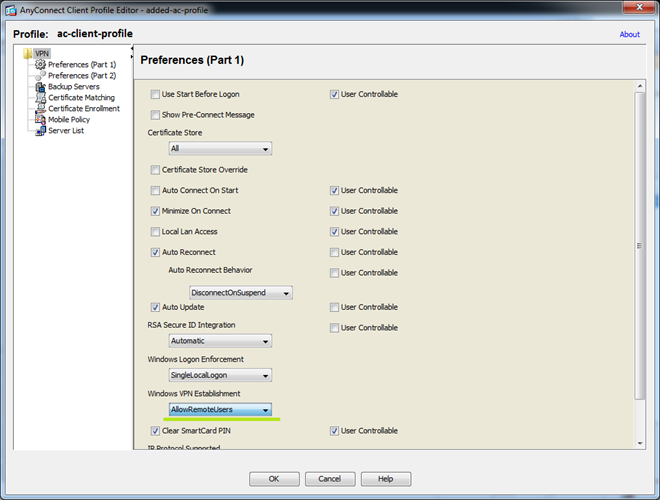
Task: Toggle User Controllable for Auto Connect On Start
Action: (x=334, y=190)
